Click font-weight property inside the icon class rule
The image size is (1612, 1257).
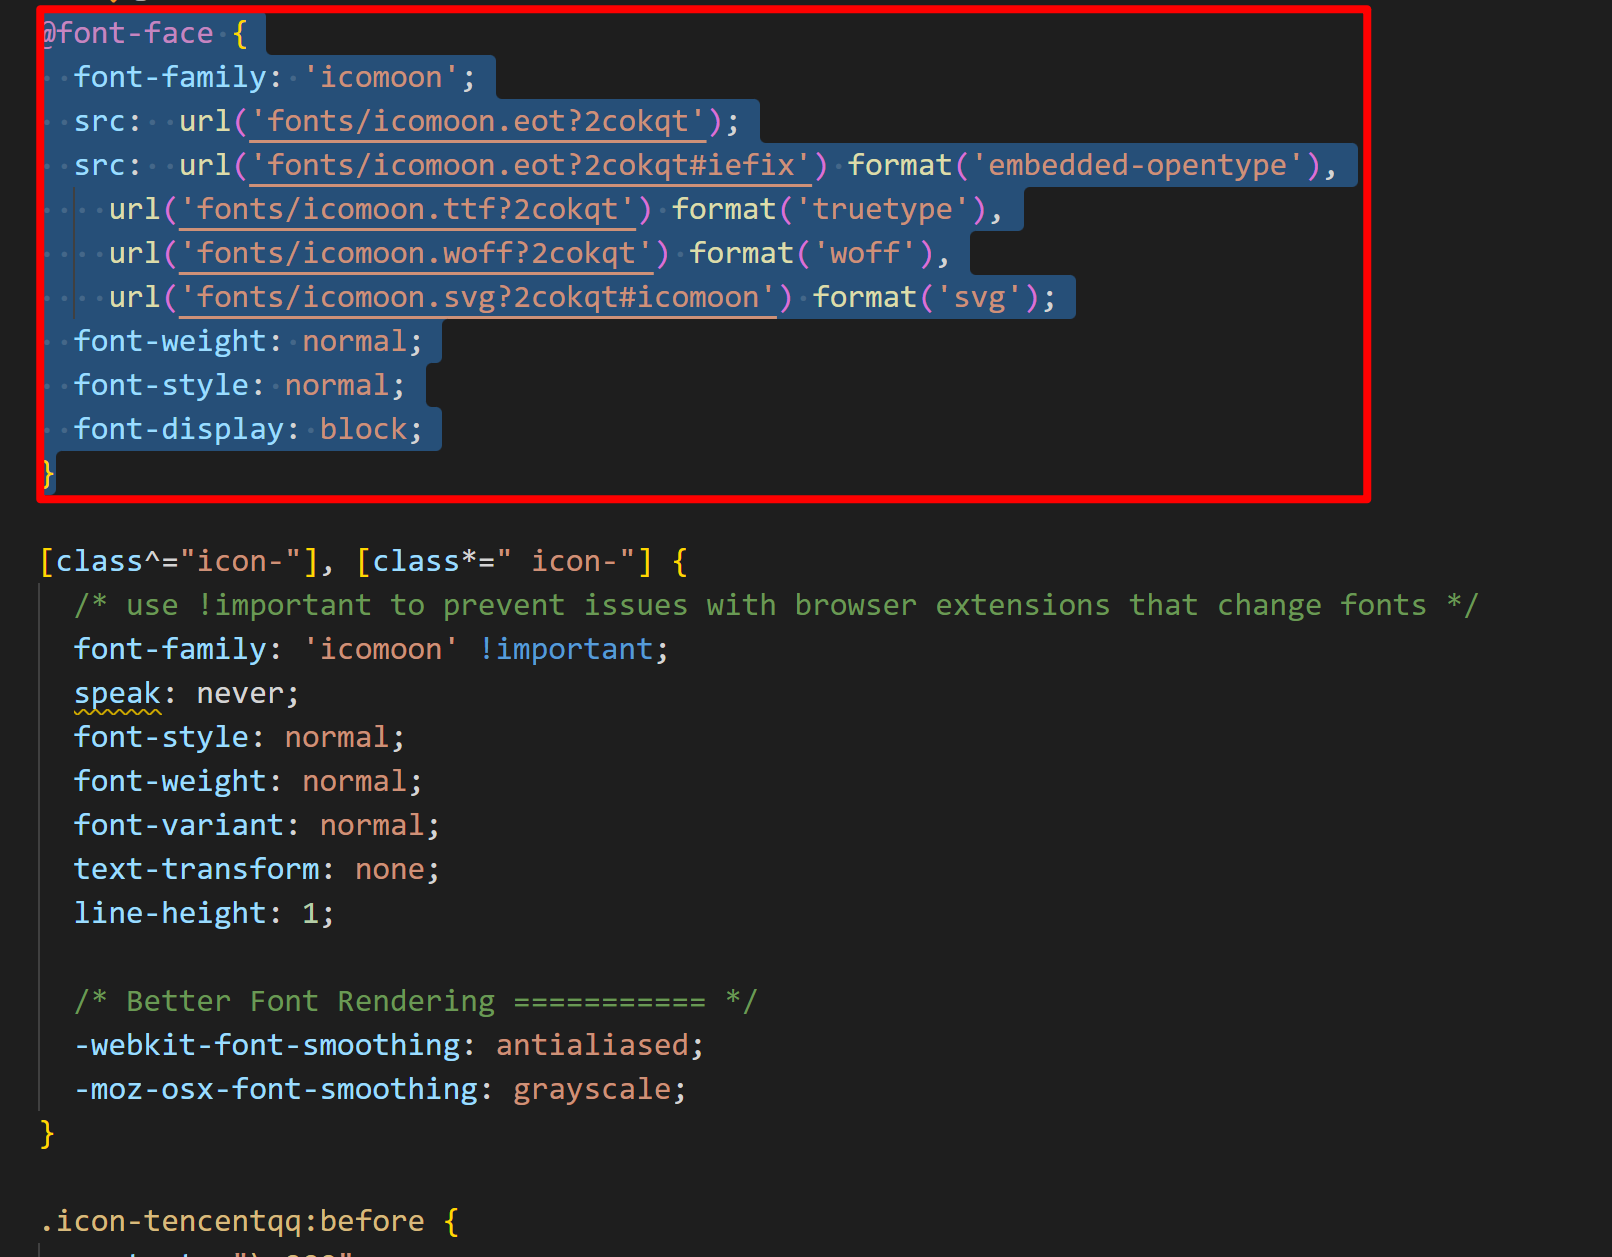point(170,781)
